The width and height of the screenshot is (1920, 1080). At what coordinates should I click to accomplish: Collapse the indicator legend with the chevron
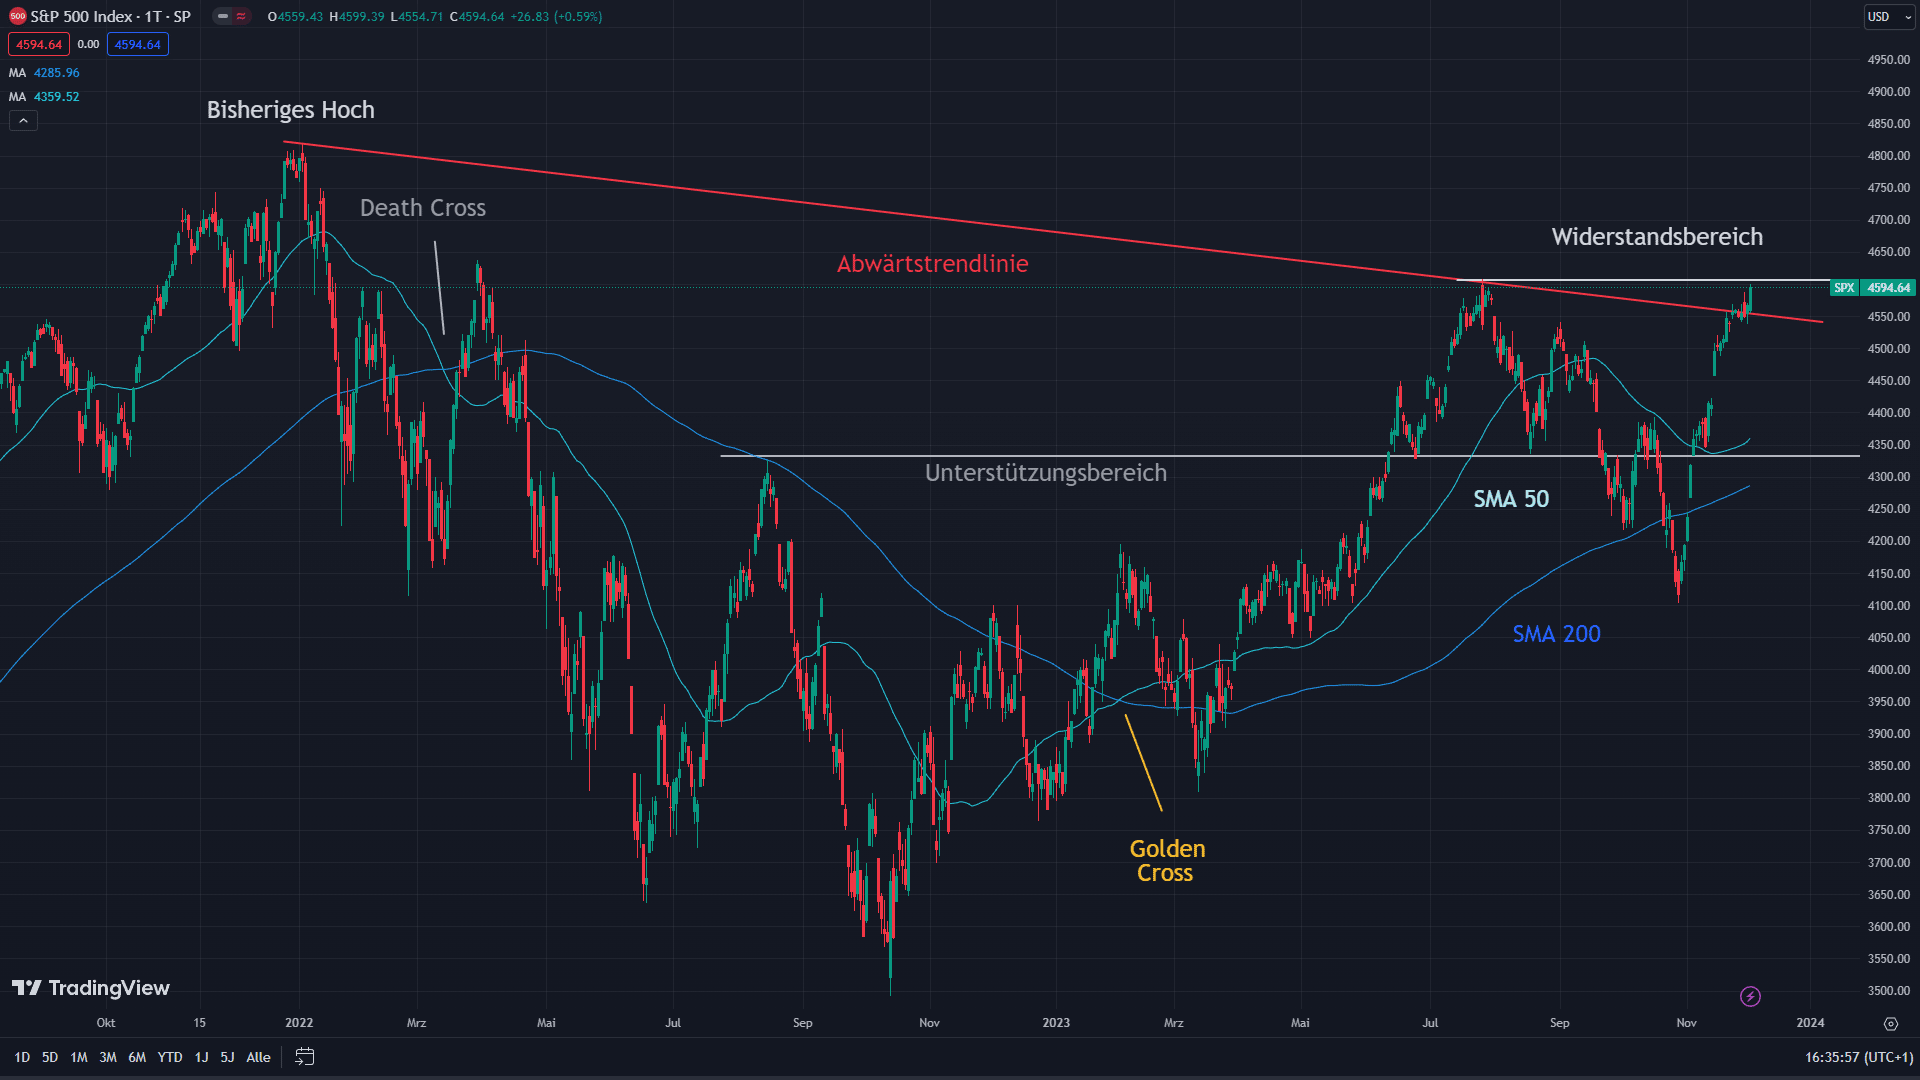coord(23,121)
